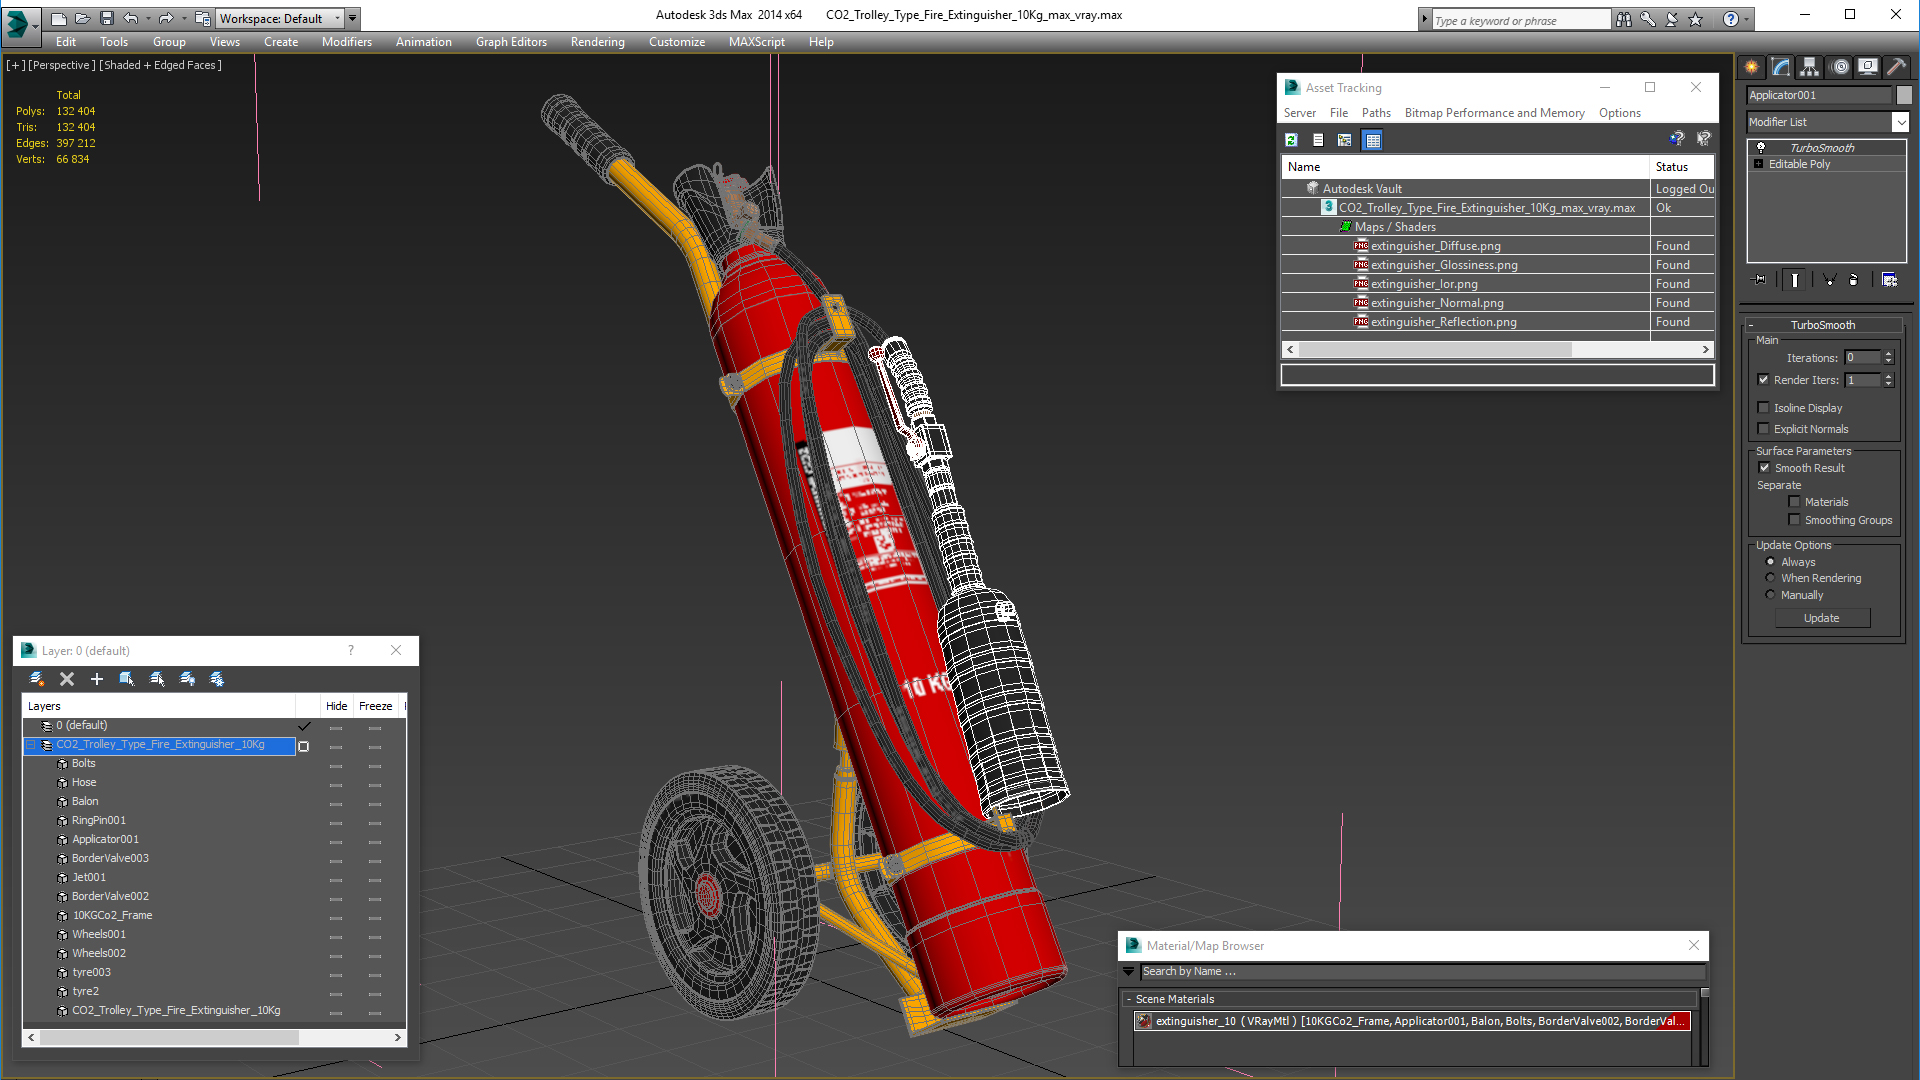This screenshot has width=1920, height=1080.
Task: Select Always update option
Action: click(x=1771, y=562)
